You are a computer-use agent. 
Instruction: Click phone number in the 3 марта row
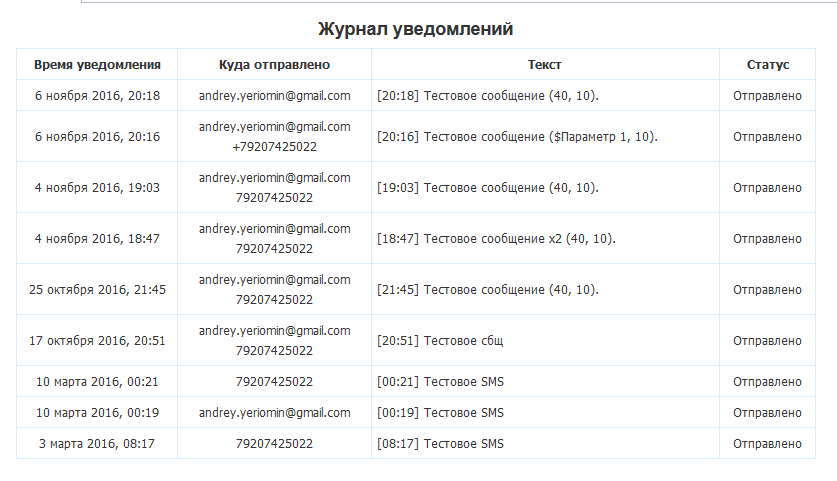click(x=274, y=444)
